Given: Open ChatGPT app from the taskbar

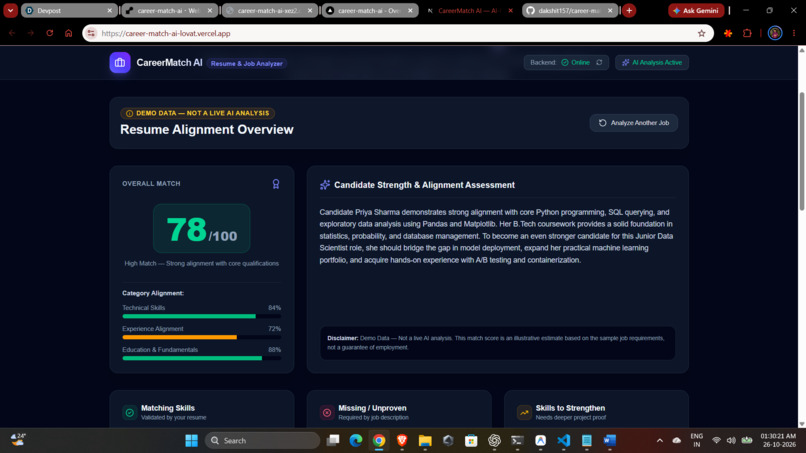Looking at the screenshot, I should tap(494, 441).
